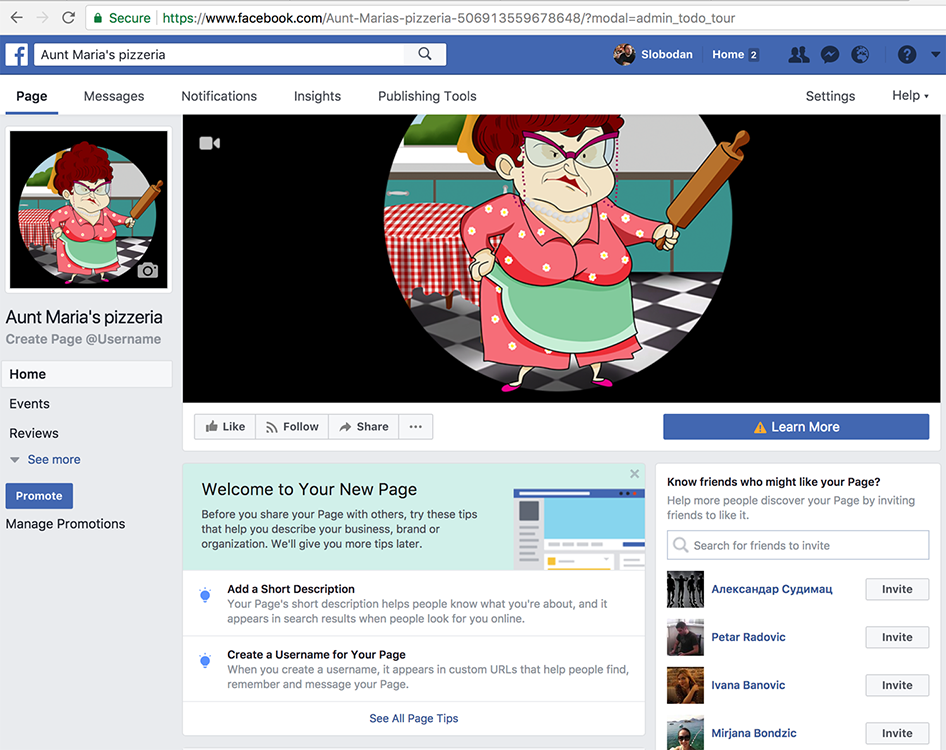Viewport: 946px width, 750px height.
Task: Click the video camera icon on cover
Action: 209,143
